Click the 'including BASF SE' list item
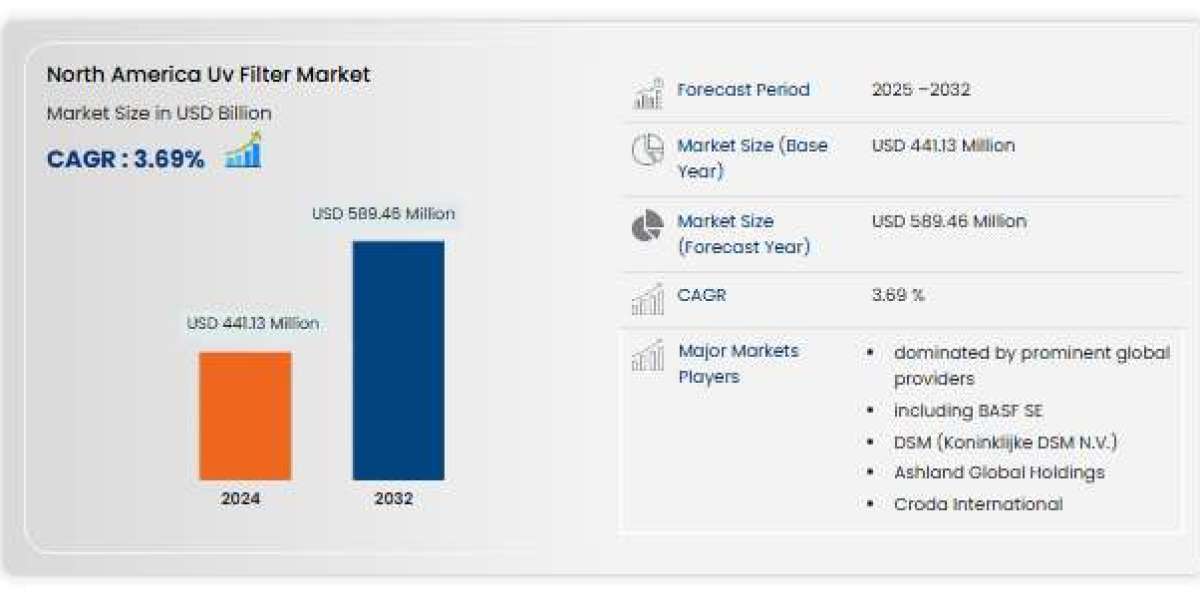The height and width of the screenshot is (600, 1200). 968,411
